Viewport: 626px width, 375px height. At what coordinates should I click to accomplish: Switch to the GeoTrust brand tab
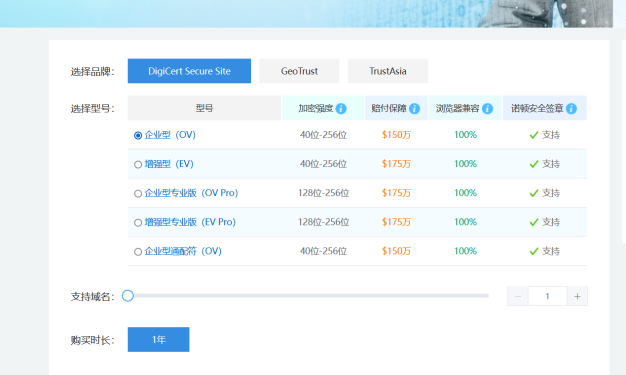click(x=299, y=71)
